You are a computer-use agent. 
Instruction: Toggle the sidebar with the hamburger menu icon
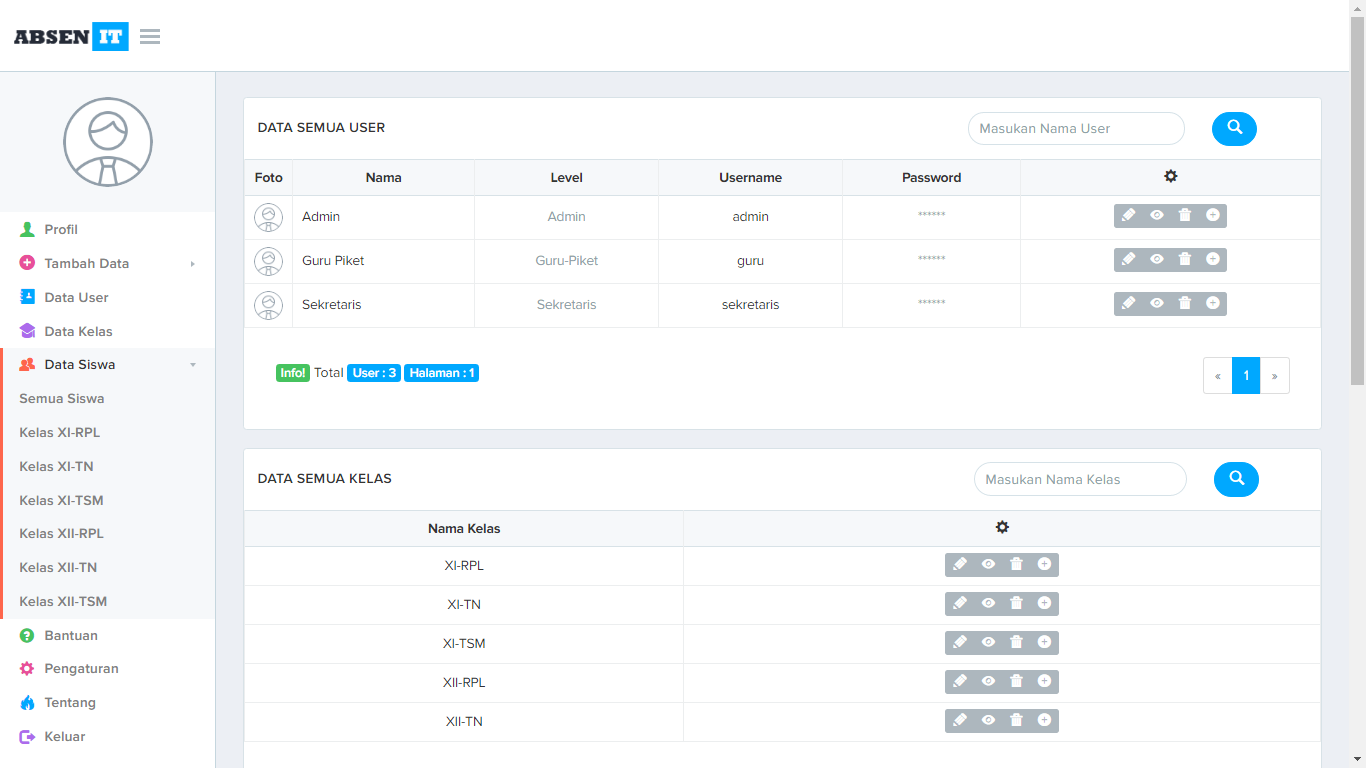coord(150,37)
